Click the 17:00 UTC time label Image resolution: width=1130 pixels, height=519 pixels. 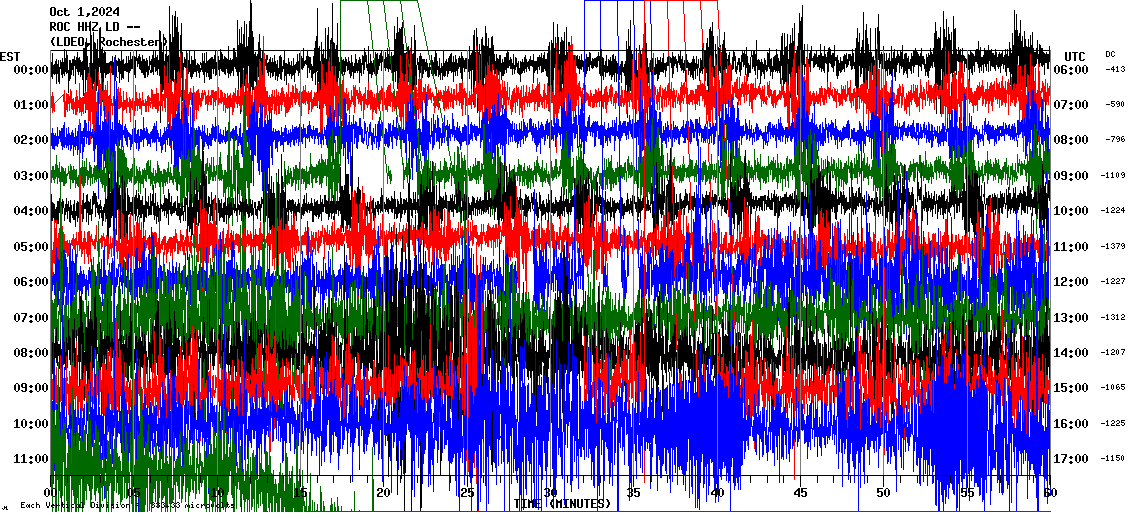point(1070,459)
